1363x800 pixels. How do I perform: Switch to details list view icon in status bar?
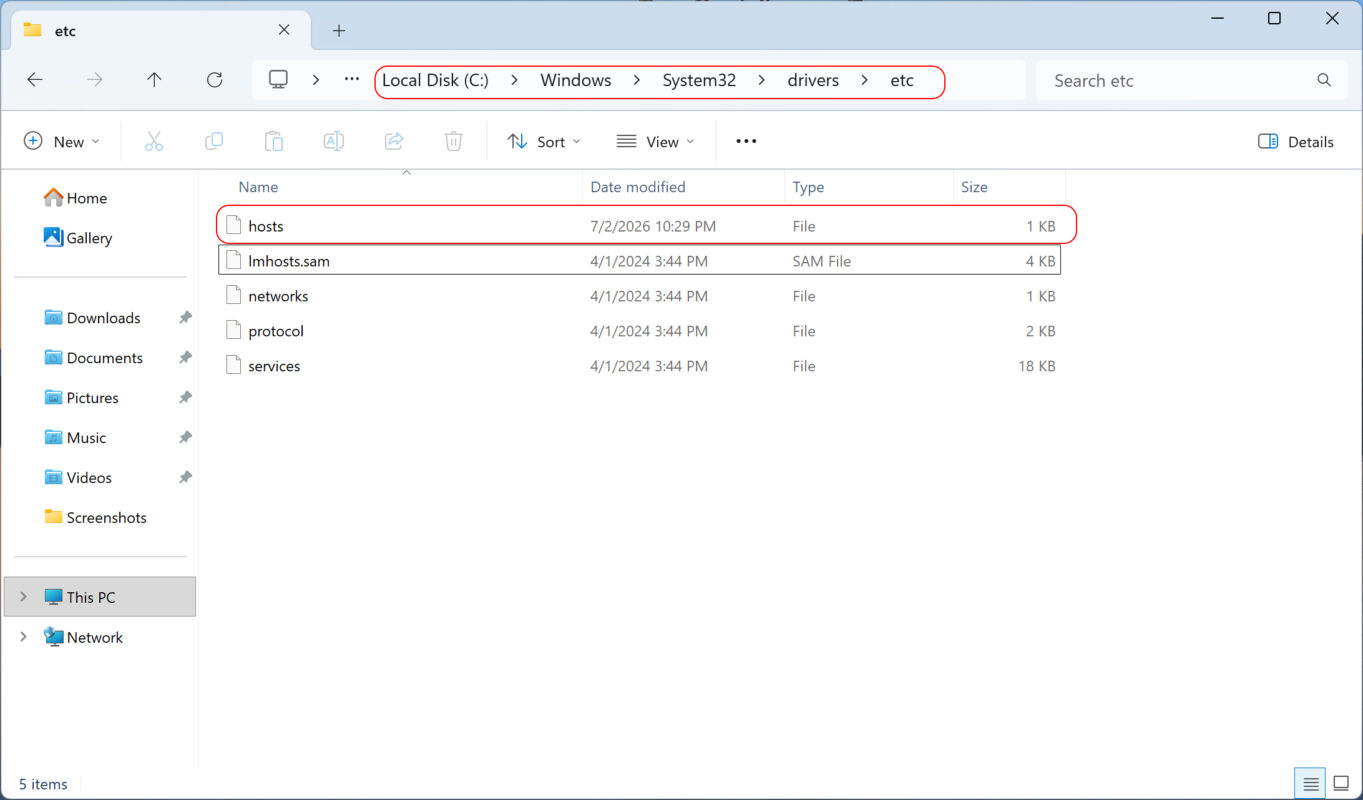click(1310, 784)
